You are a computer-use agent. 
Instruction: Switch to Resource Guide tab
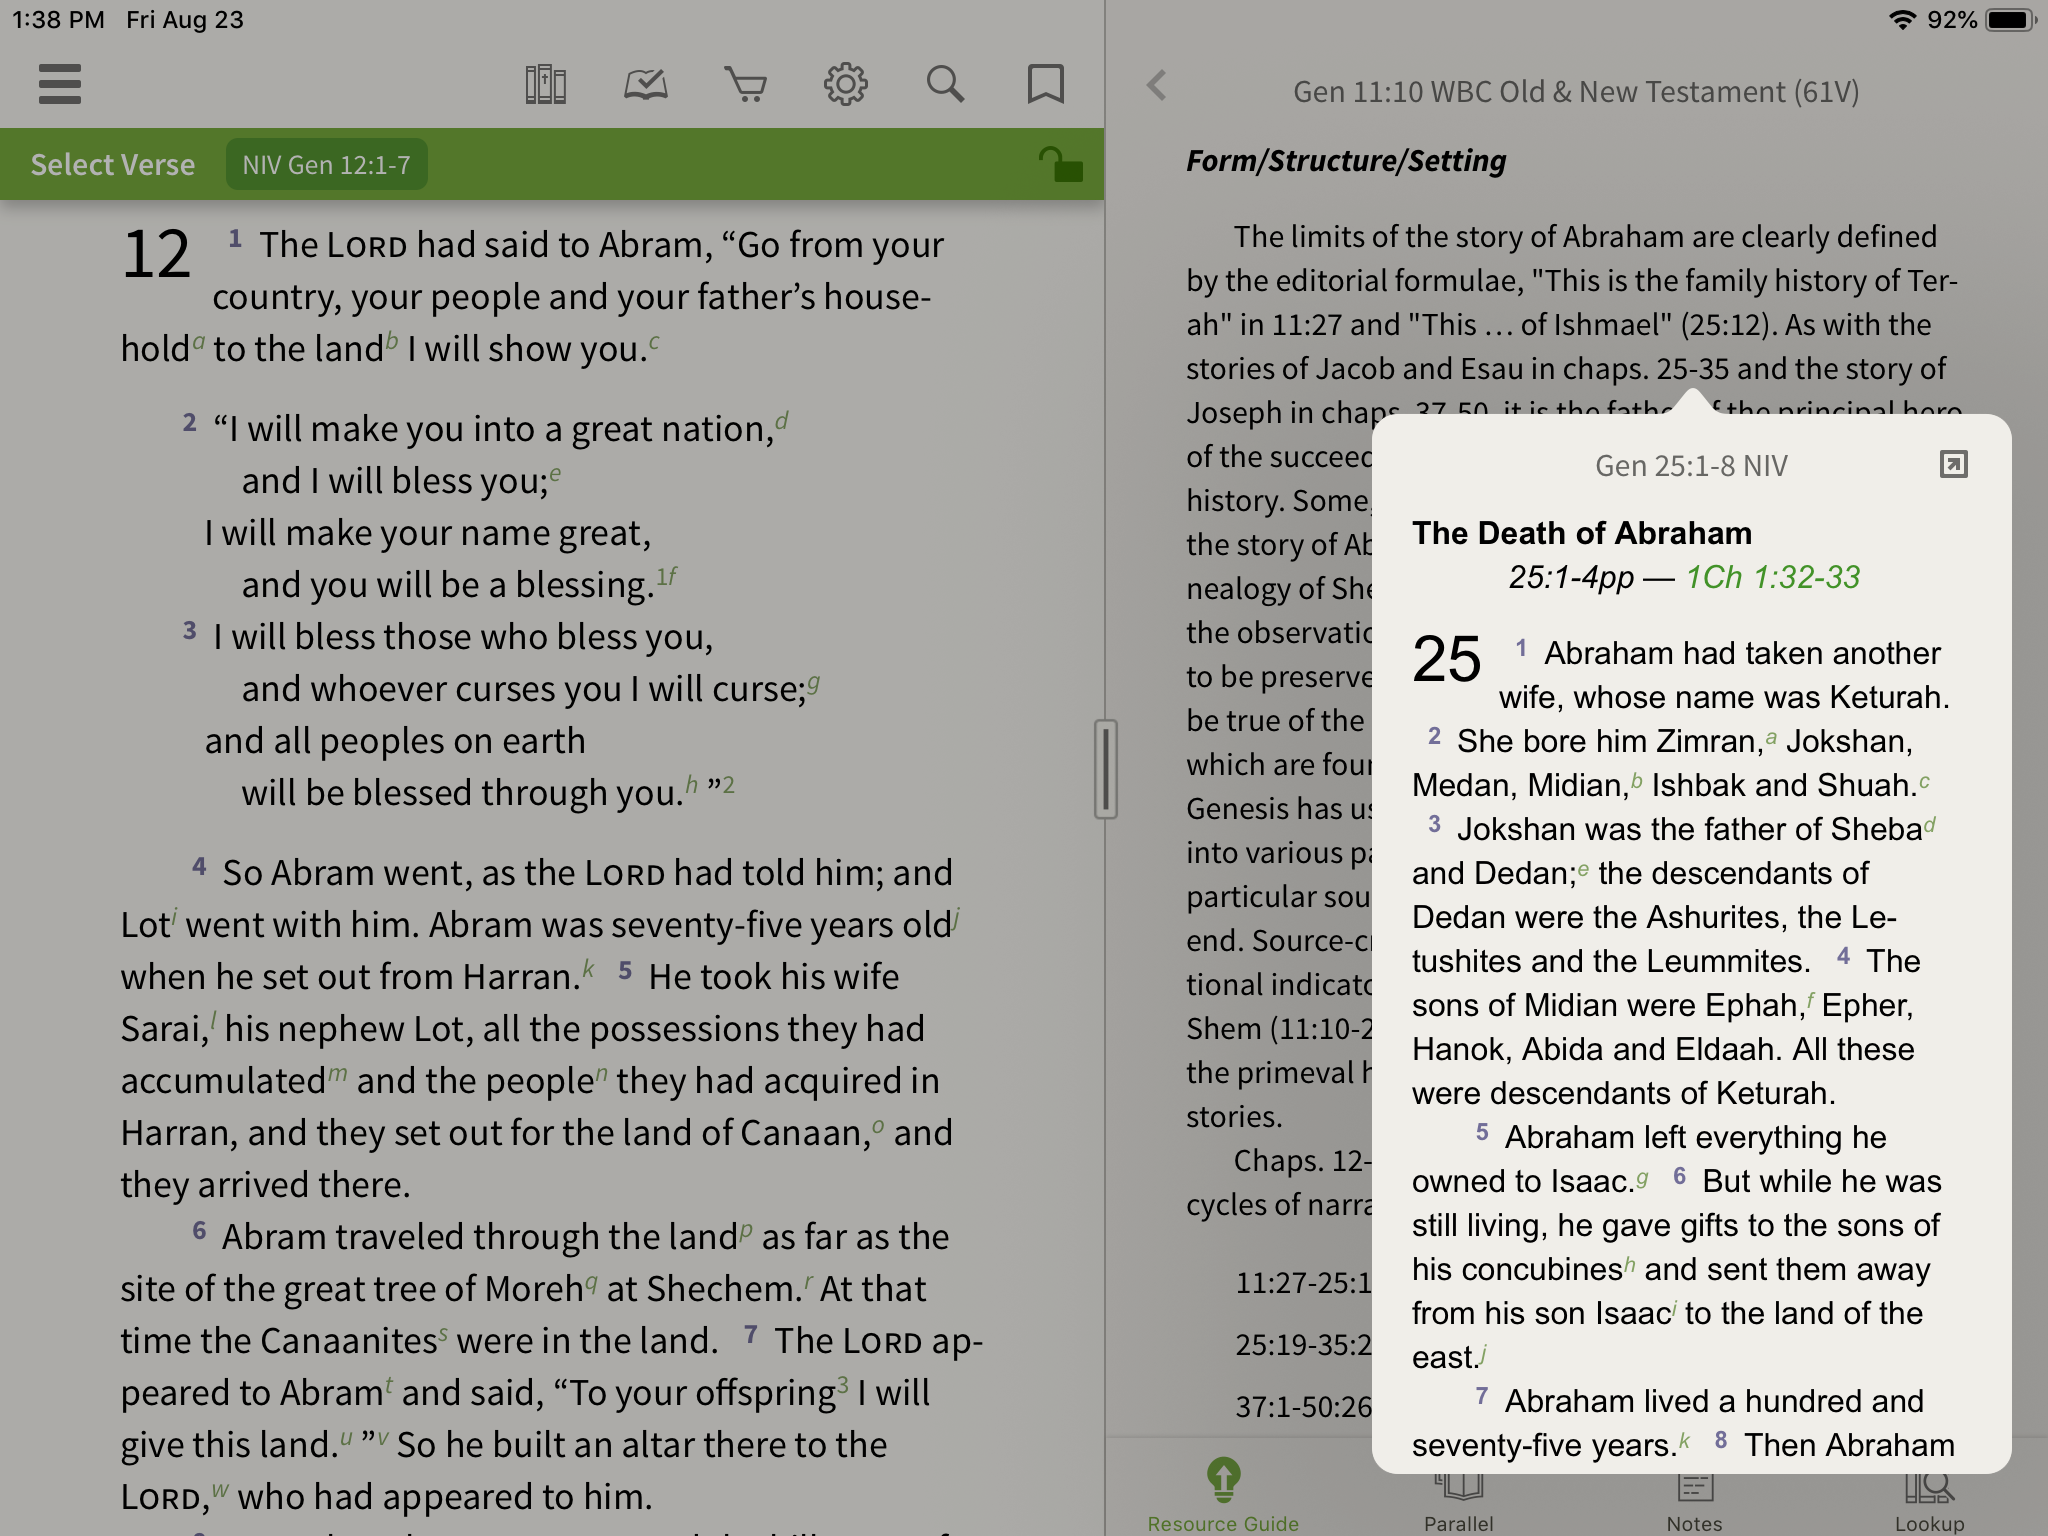tap(1223, 1495)
